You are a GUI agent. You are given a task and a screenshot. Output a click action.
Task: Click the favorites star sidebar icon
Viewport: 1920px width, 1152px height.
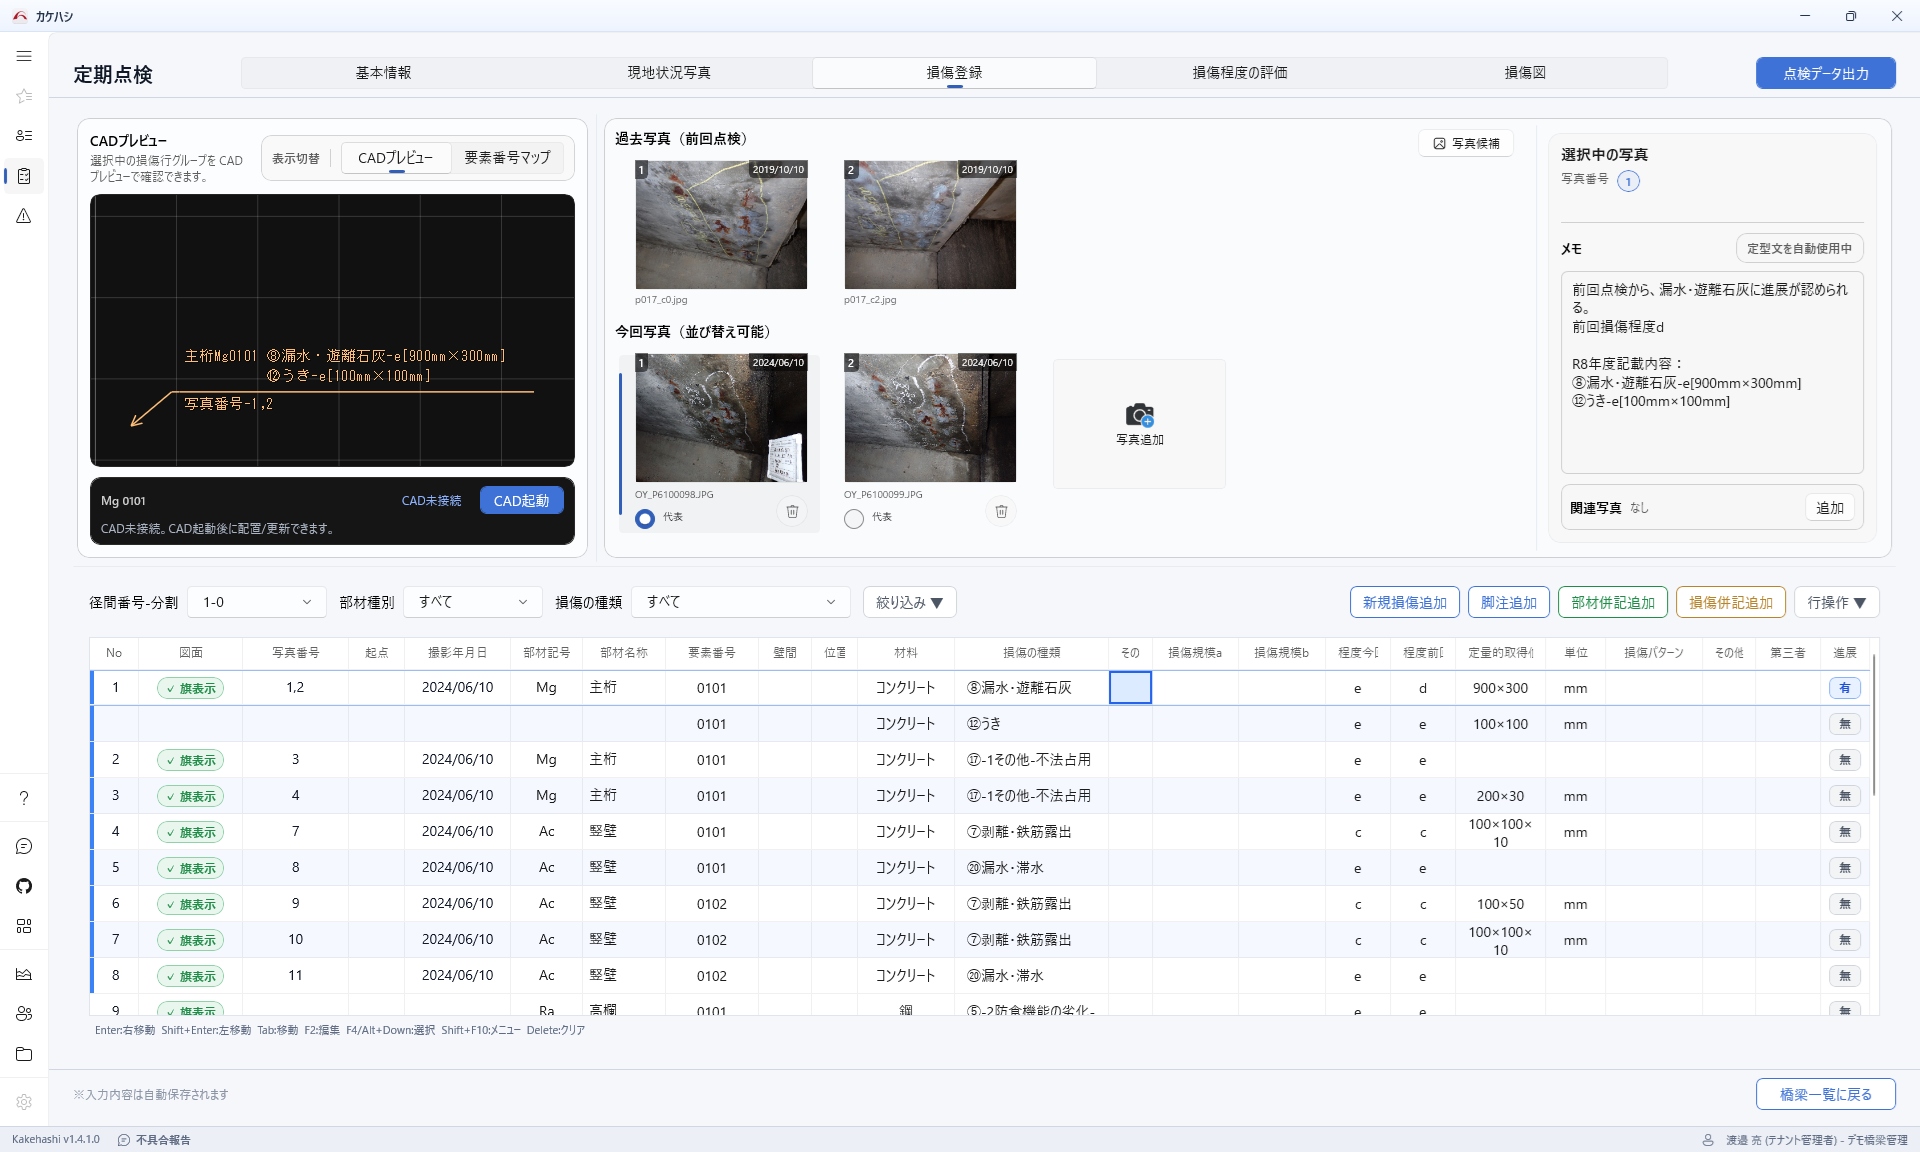(x=24, y=96)
